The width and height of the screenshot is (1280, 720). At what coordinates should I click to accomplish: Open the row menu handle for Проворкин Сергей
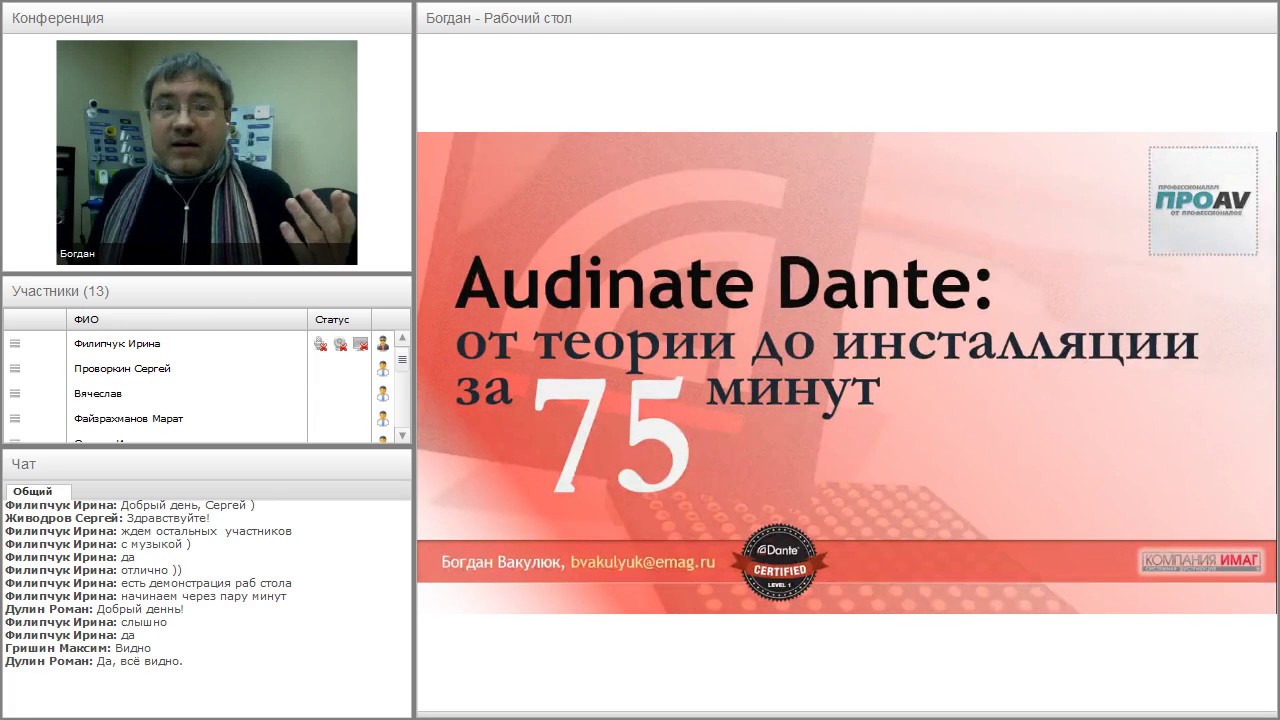pos(15,369)
